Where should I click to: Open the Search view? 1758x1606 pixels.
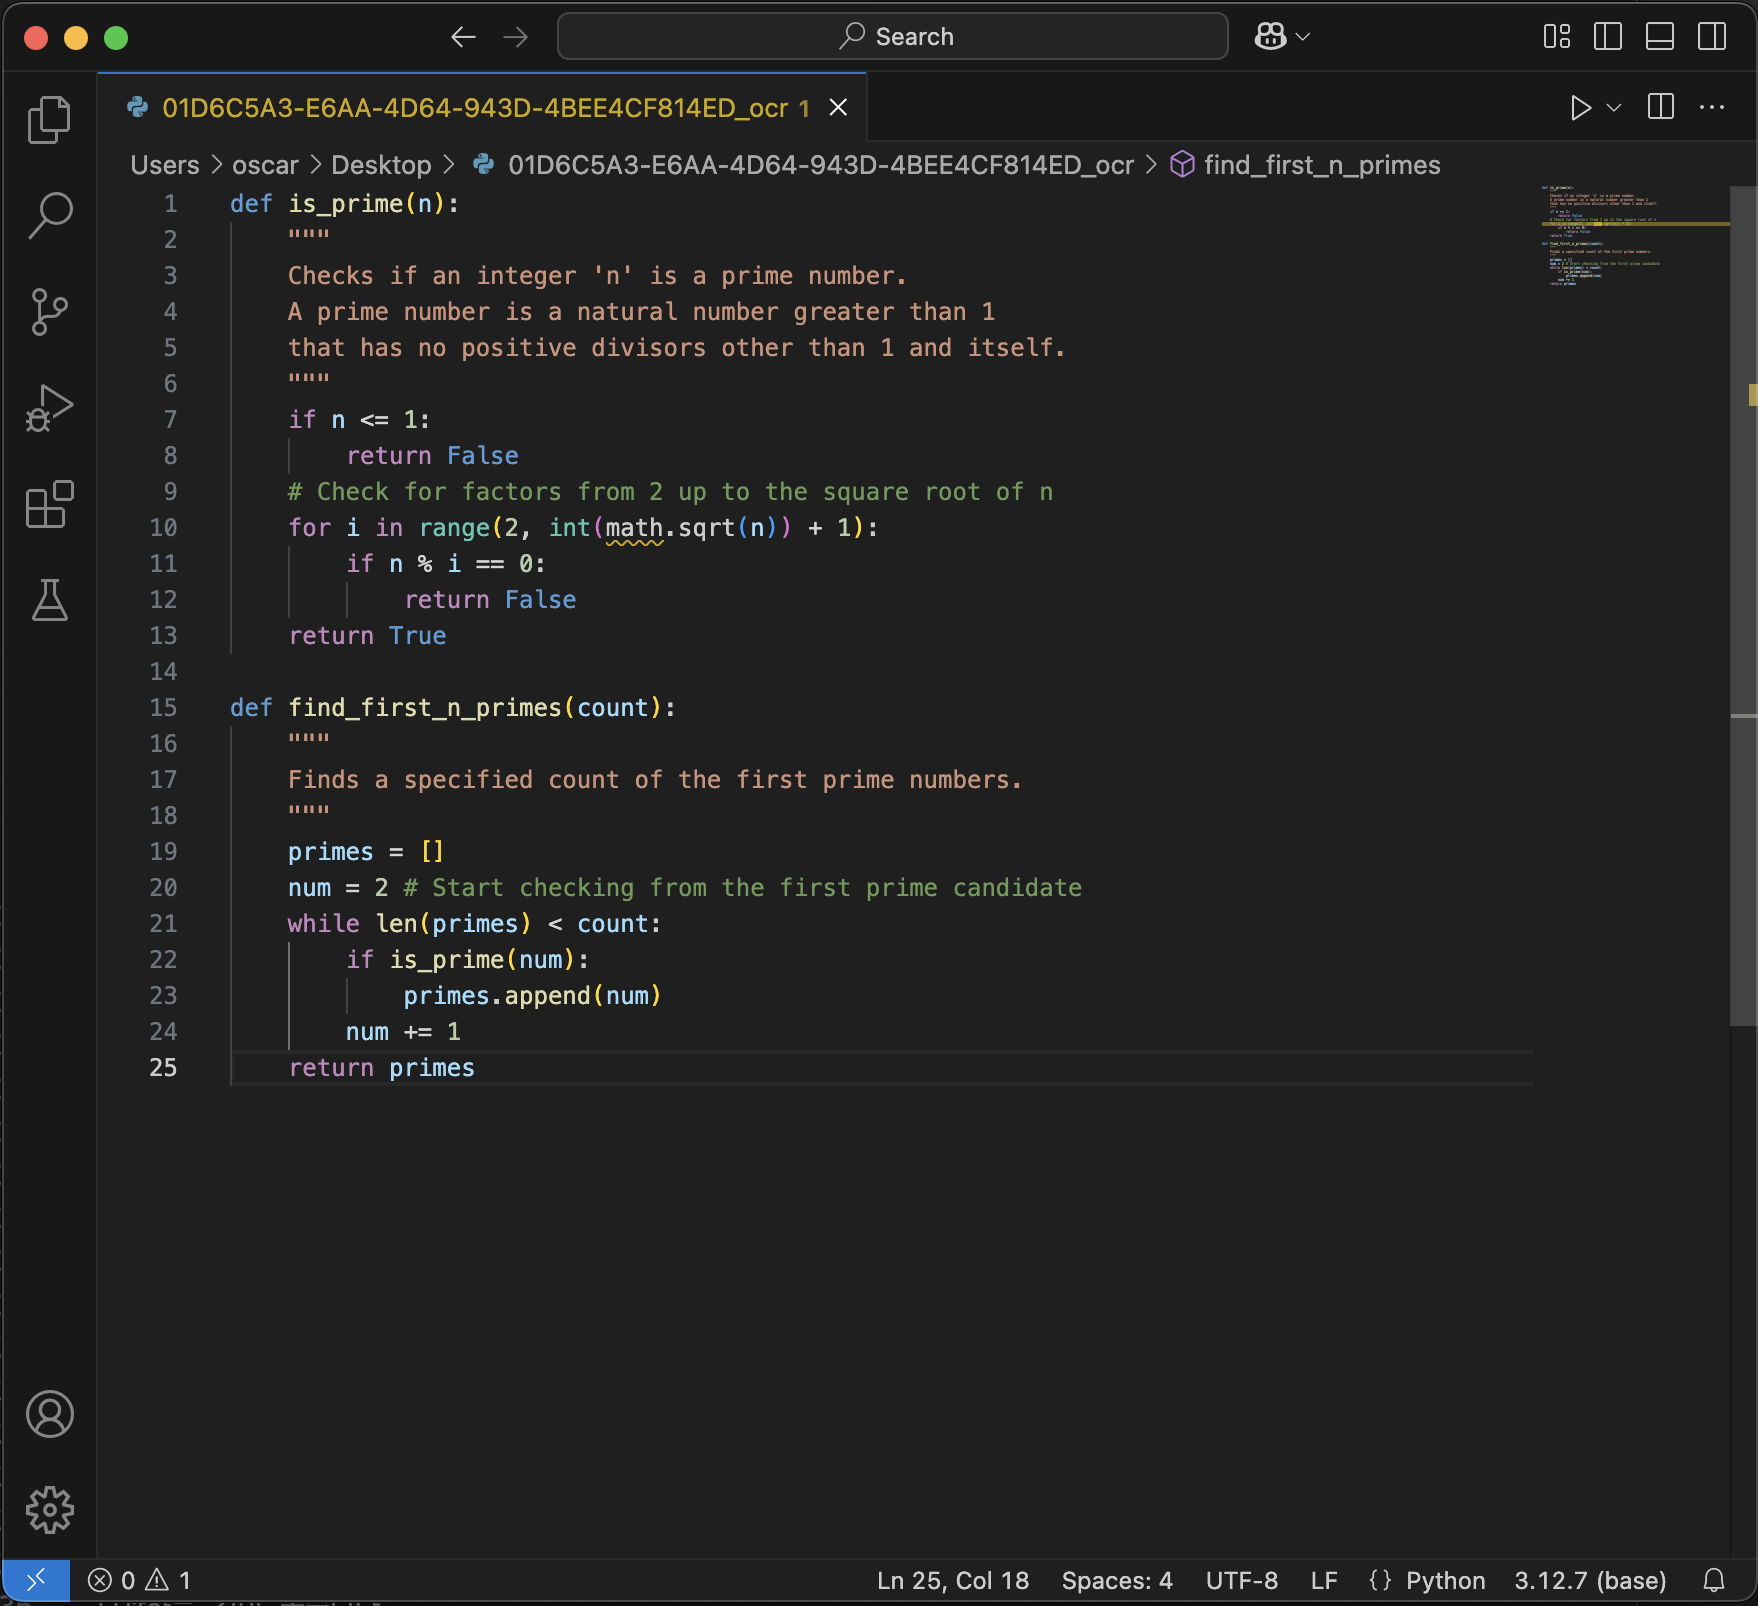[49, 214]
